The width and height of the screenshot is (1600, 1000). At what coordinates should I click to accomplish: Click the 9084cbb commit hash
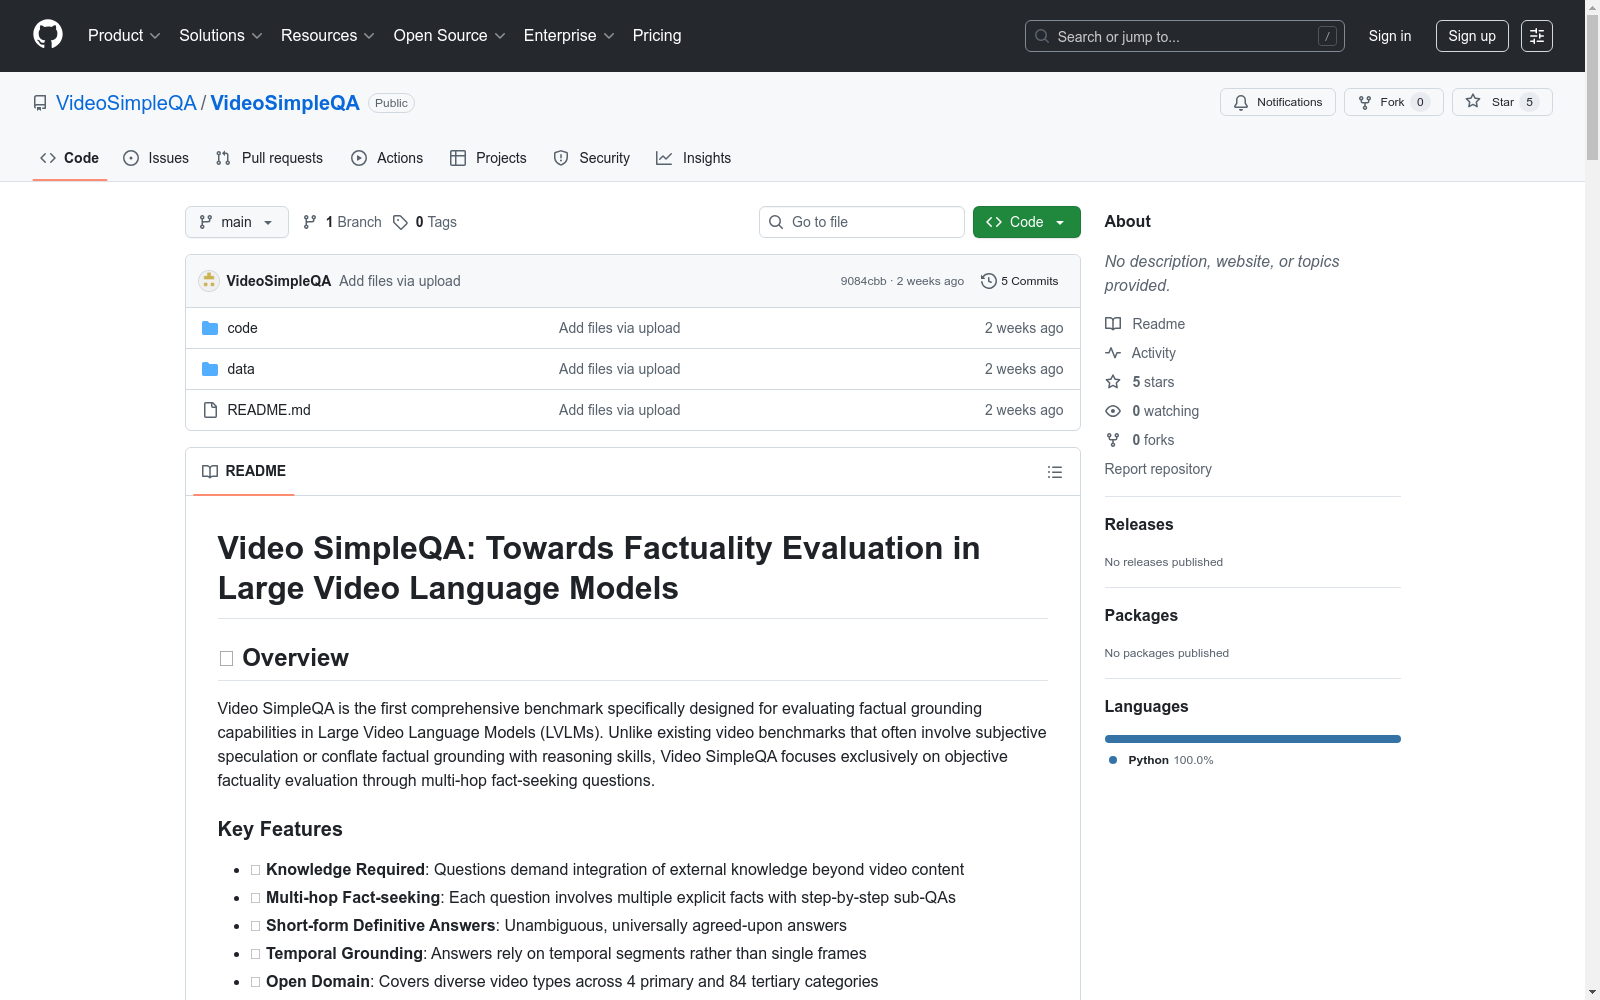[863, 281]
